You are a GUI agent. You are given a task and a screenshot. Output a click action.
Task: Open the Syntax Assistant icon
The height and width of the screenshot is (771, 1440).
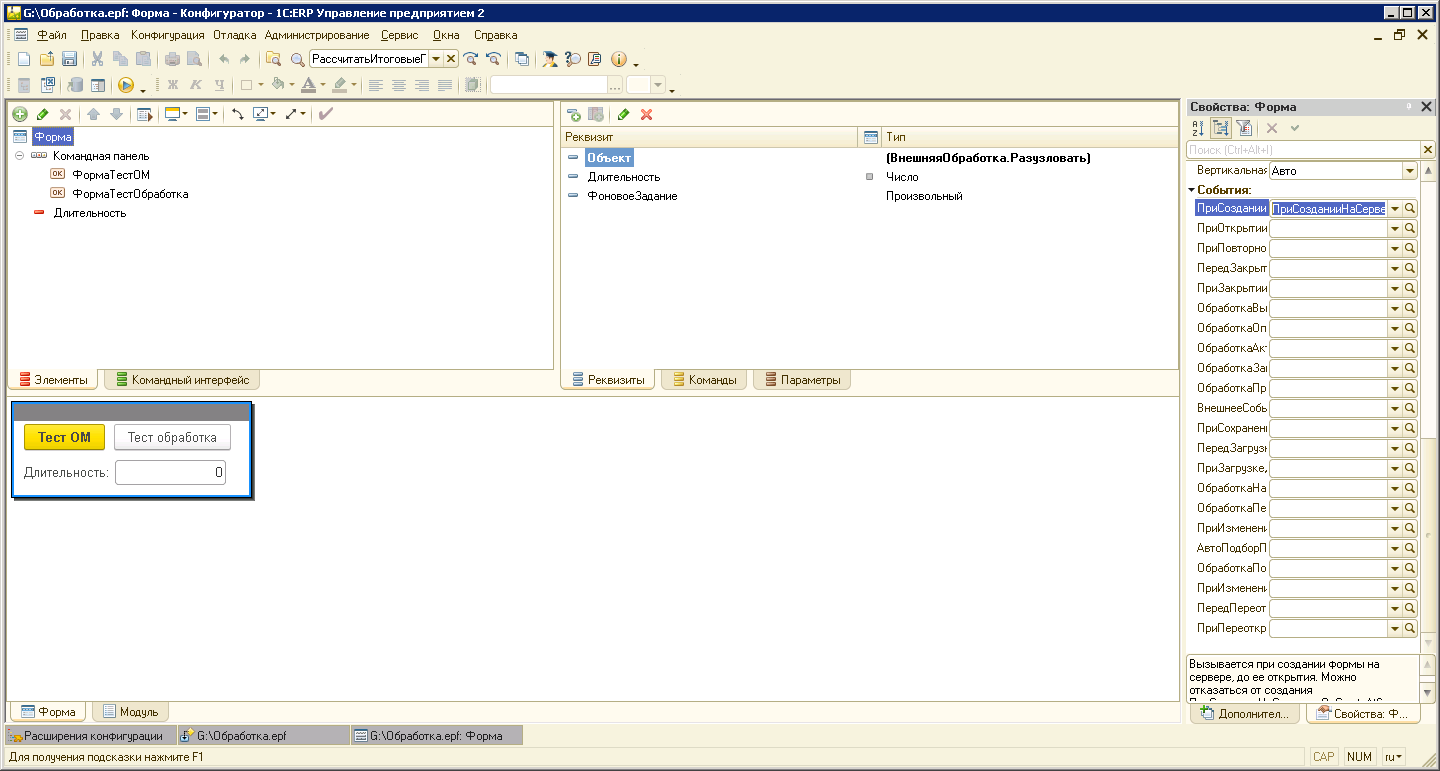(573, 59)
